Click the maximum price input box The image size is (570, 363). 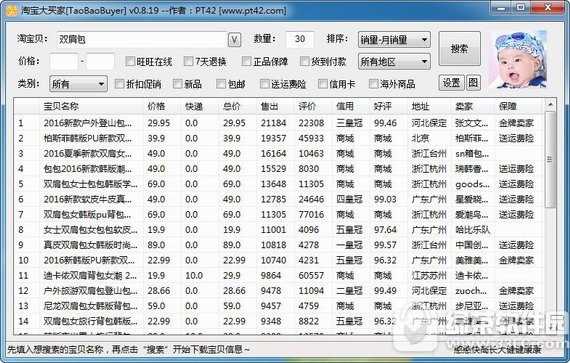click(100, 61)
